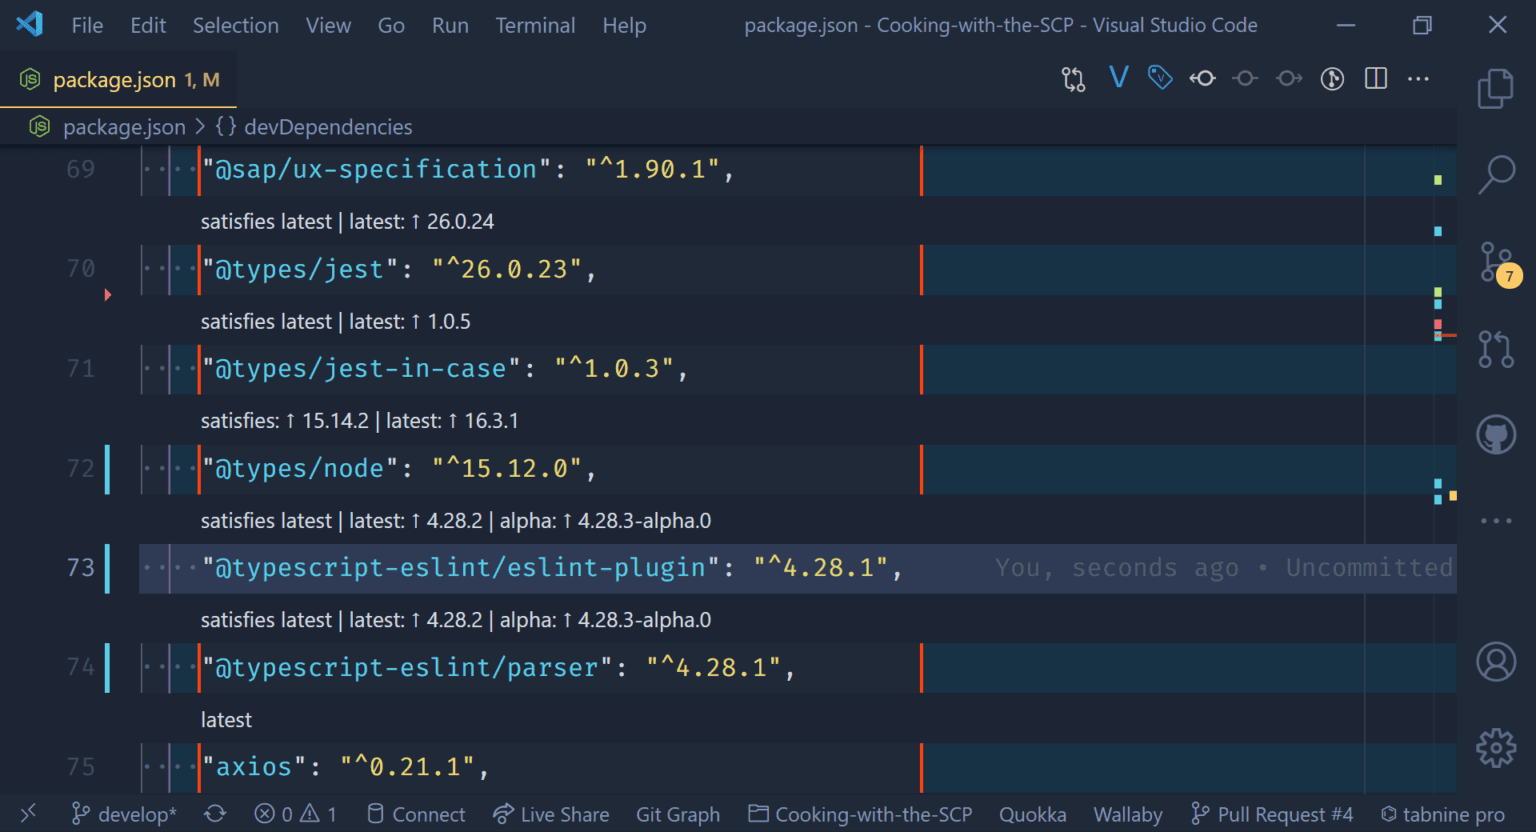
Task: Open Settings via the gear icon
Action: [x=1495, y=747]
